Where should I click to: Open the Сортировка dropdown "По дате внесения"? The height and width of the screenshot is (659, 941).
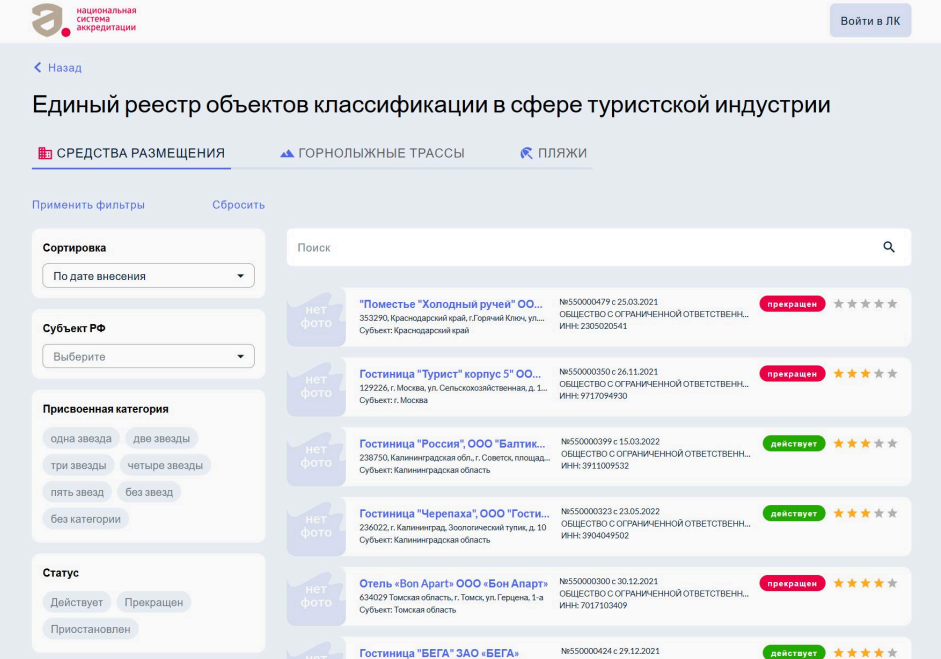pos(148,276)
